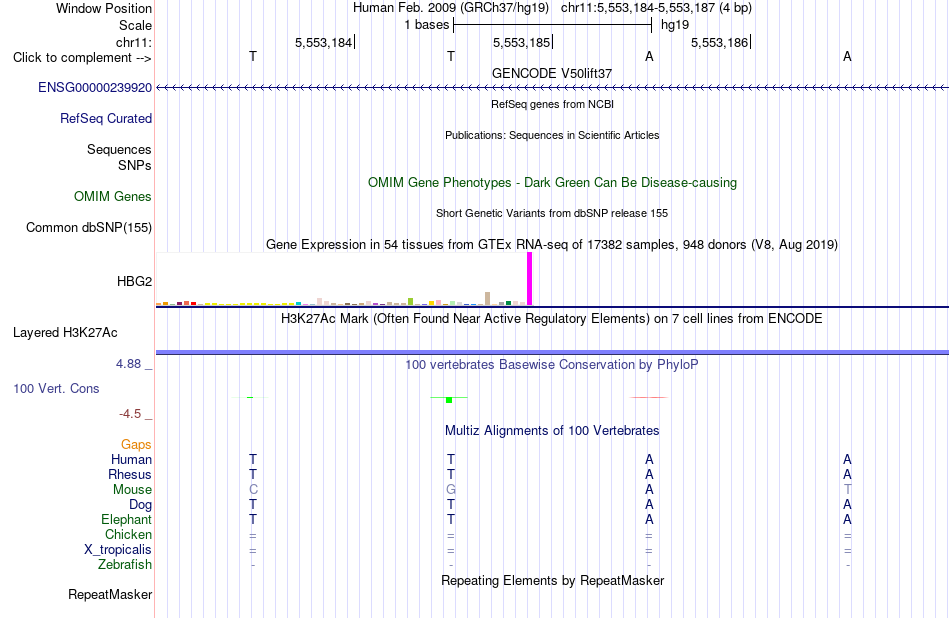Click the Scale label

(x=136, y=26)
